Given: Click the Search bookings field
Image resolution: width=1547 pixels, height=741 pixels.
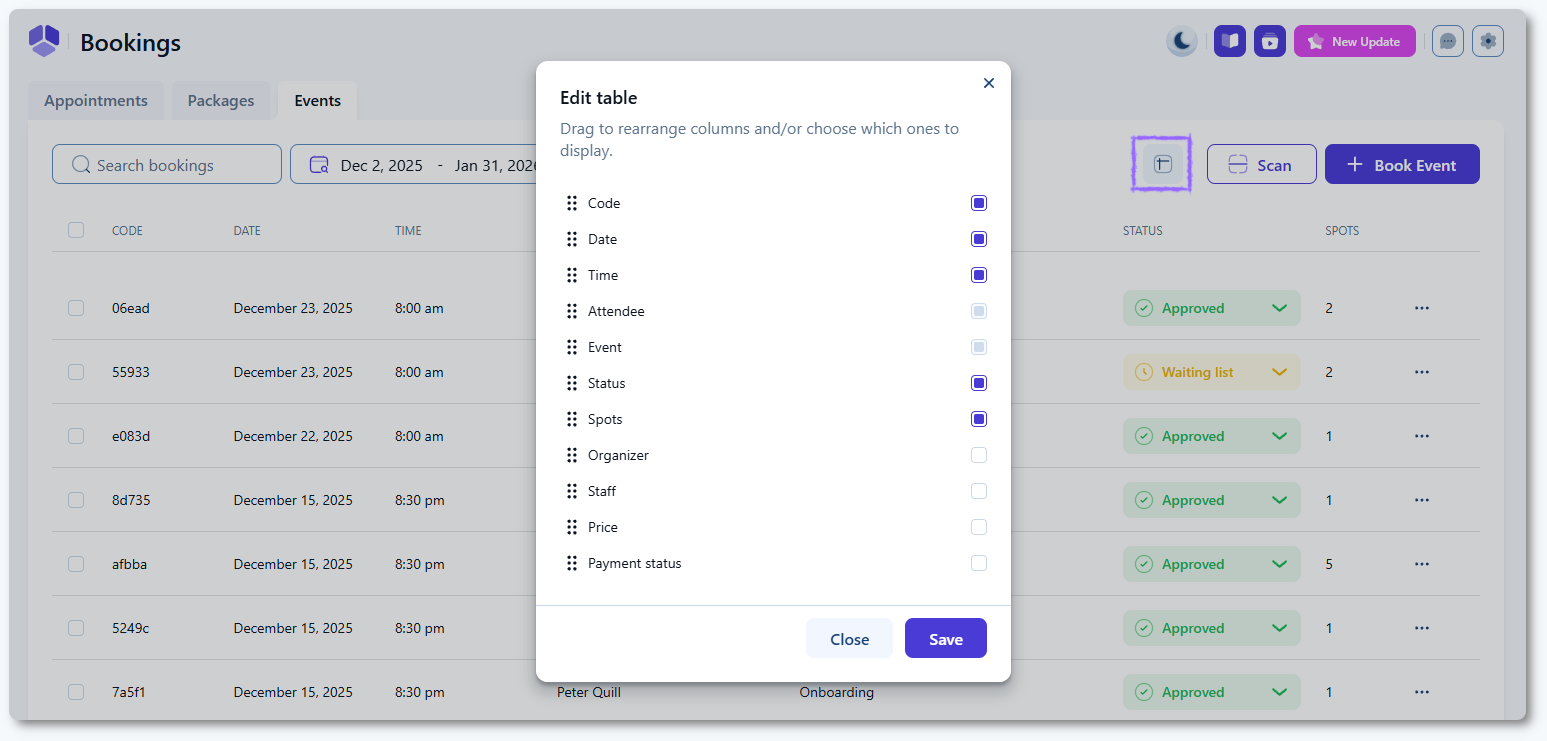Looking at the screenshot, I should [167, 165].
